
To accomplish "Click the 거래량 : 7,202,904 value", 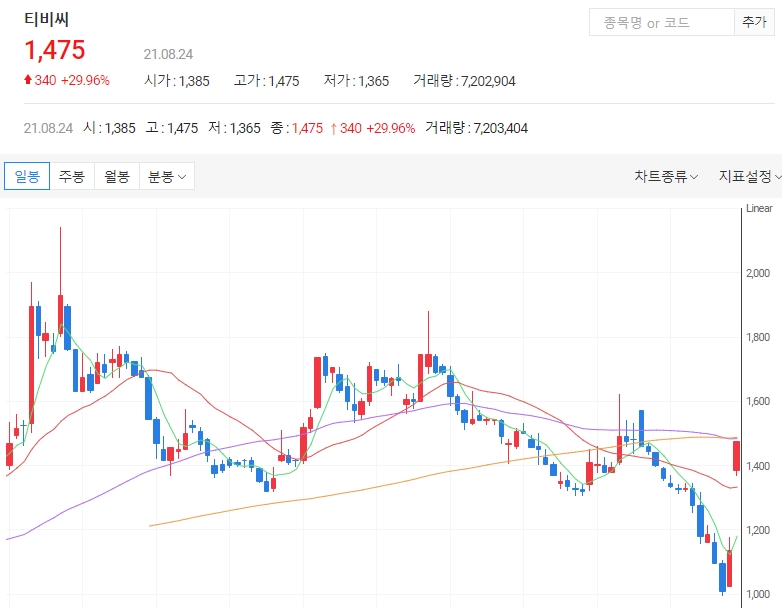I will point(464,81).
